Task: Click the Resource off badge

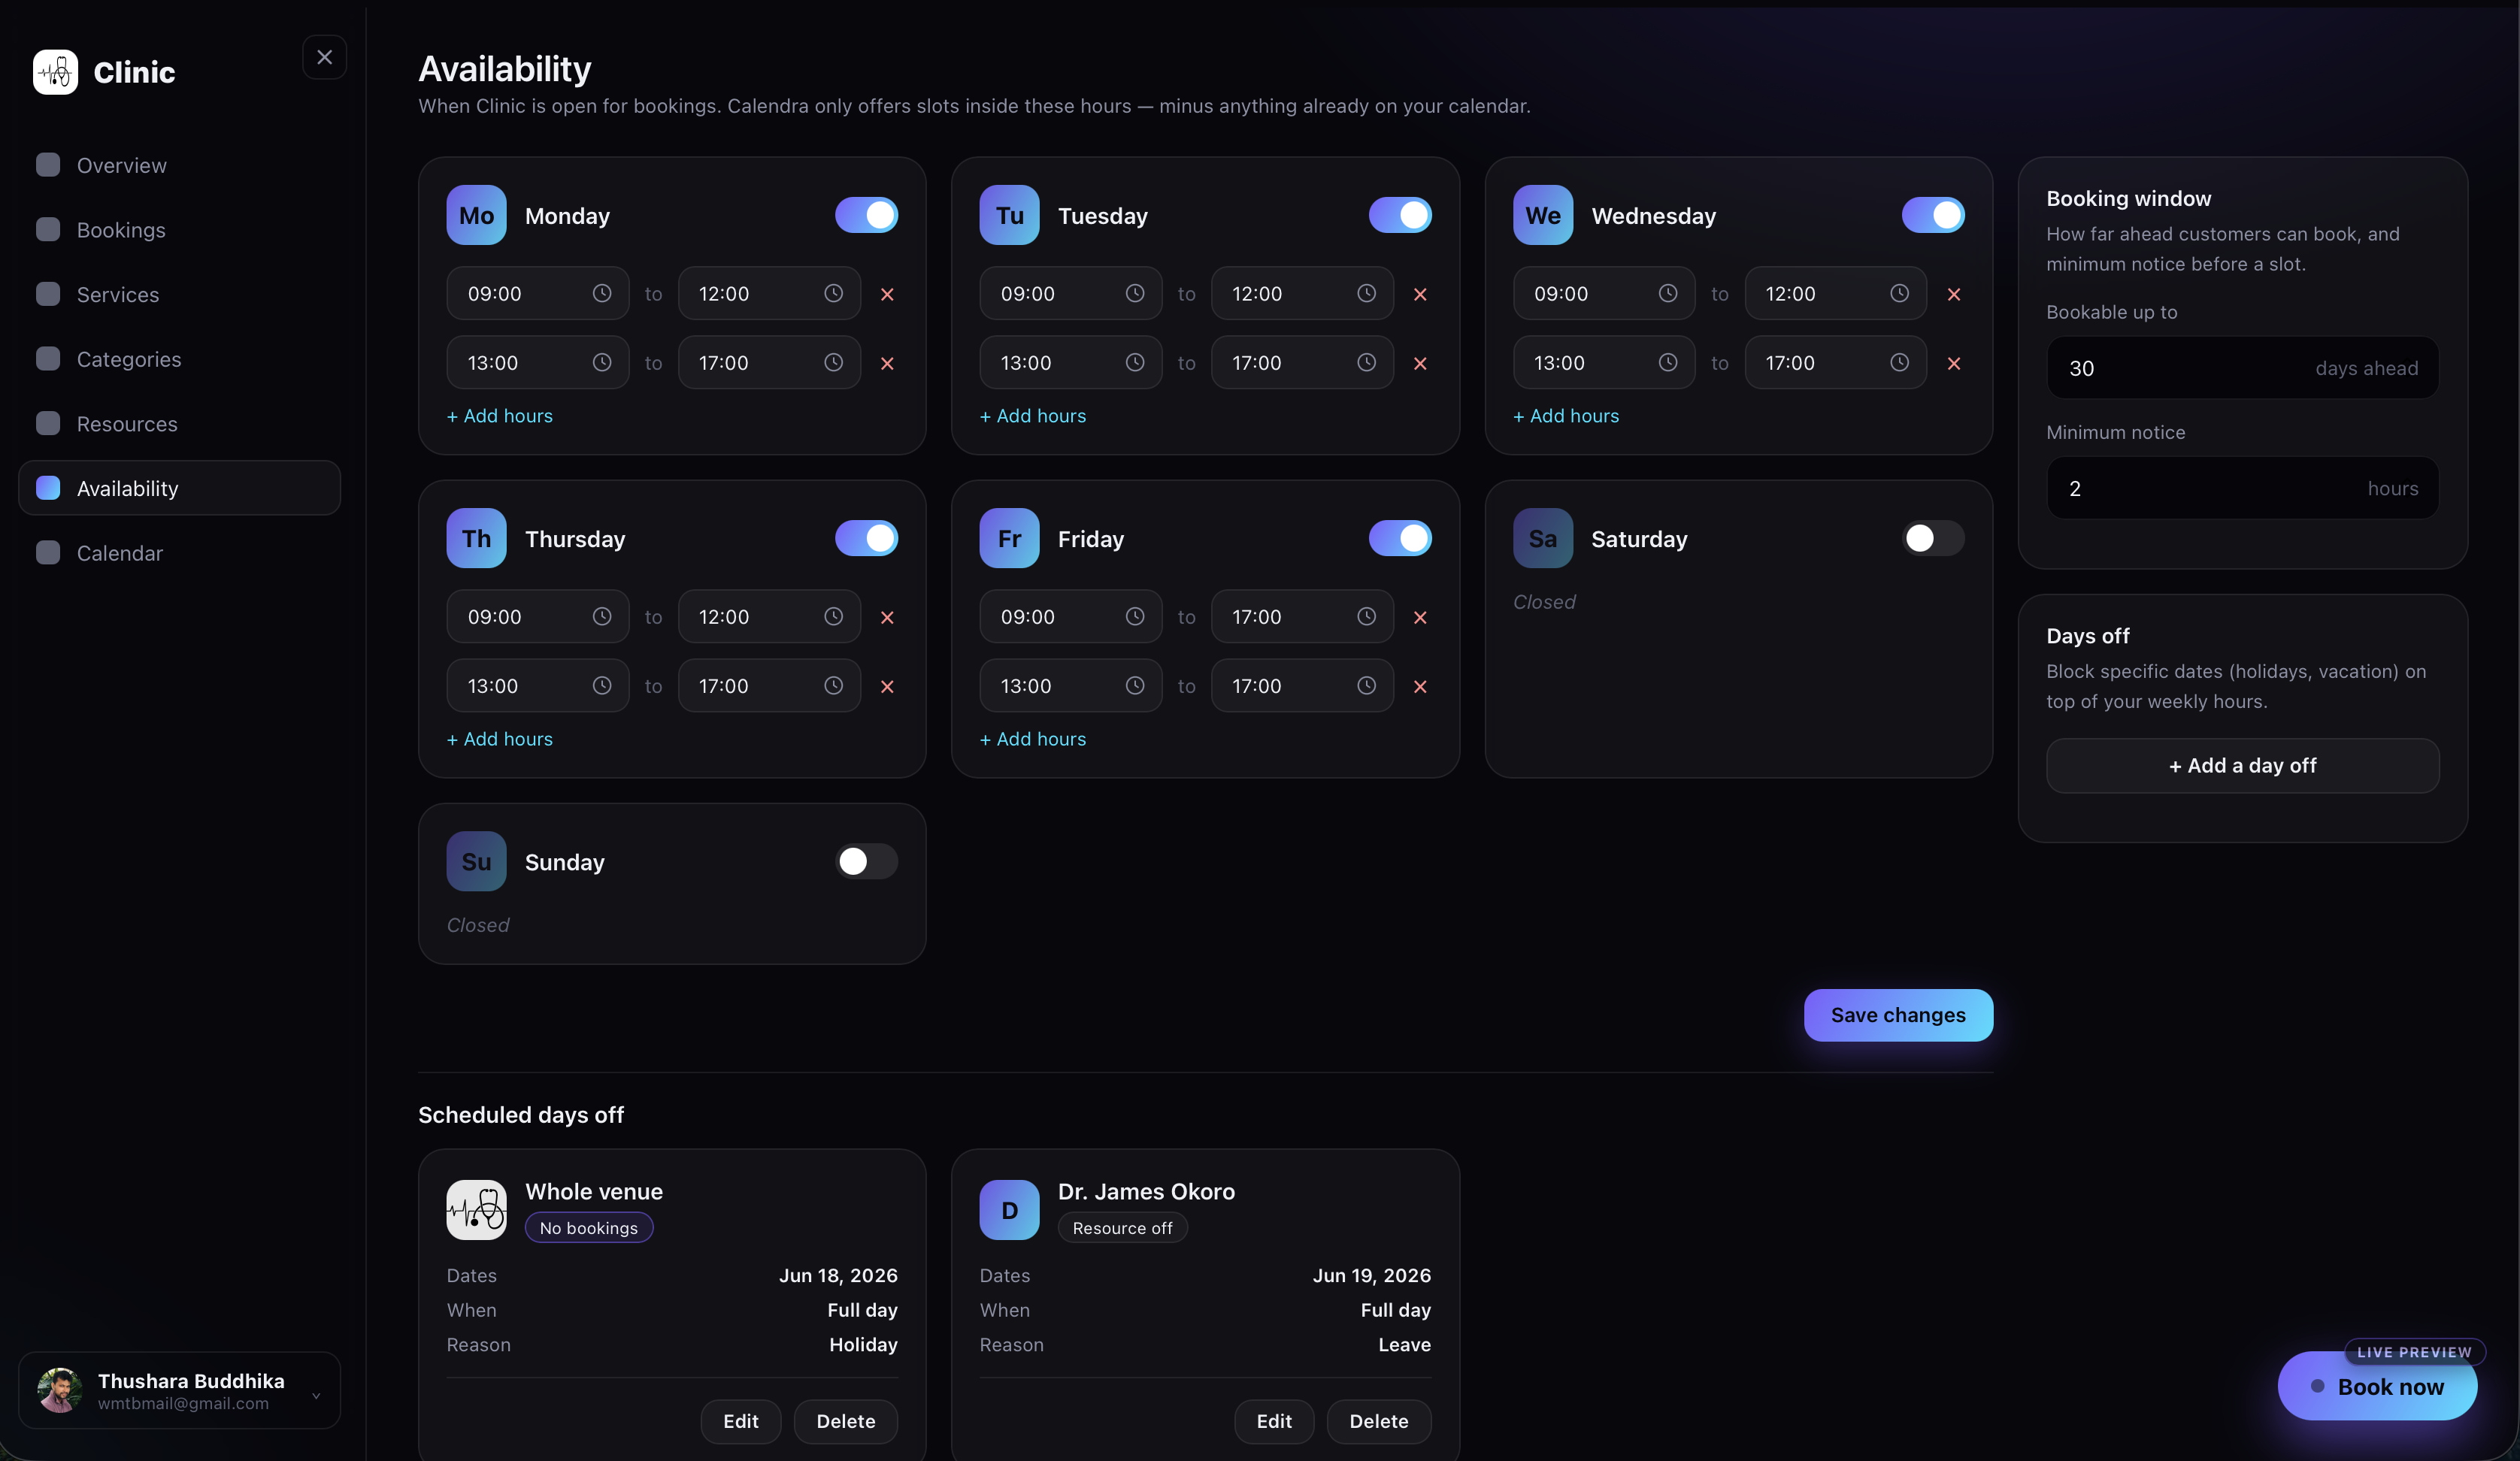Action: 1122,1228
